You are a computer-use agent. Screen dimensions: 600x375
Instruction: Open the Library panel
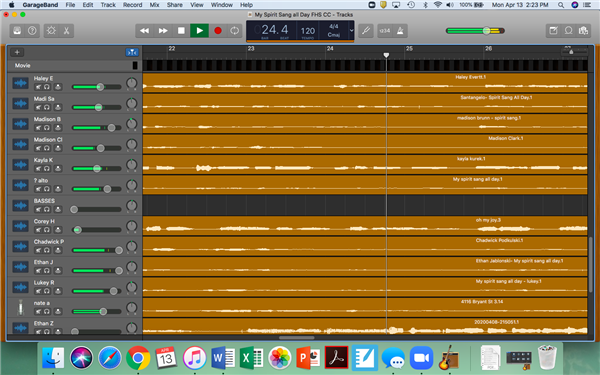coord(17,31)
